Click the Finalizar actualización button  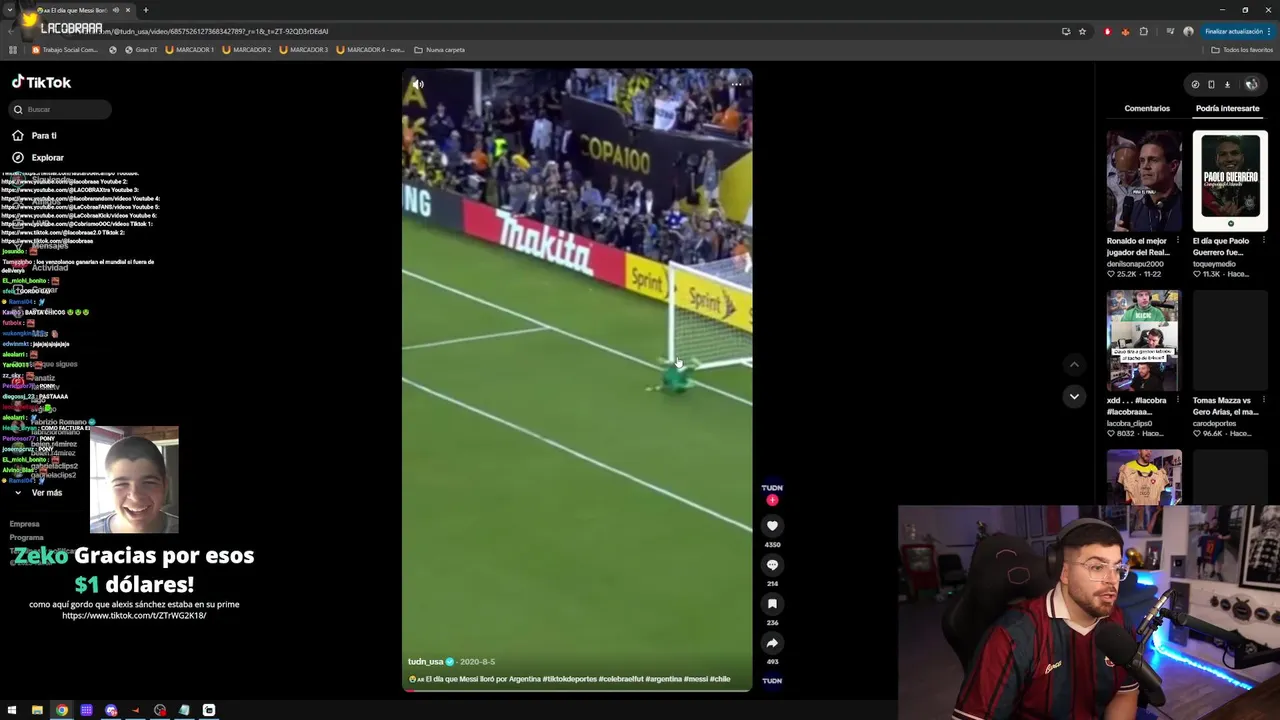[x=1238, y=31]
